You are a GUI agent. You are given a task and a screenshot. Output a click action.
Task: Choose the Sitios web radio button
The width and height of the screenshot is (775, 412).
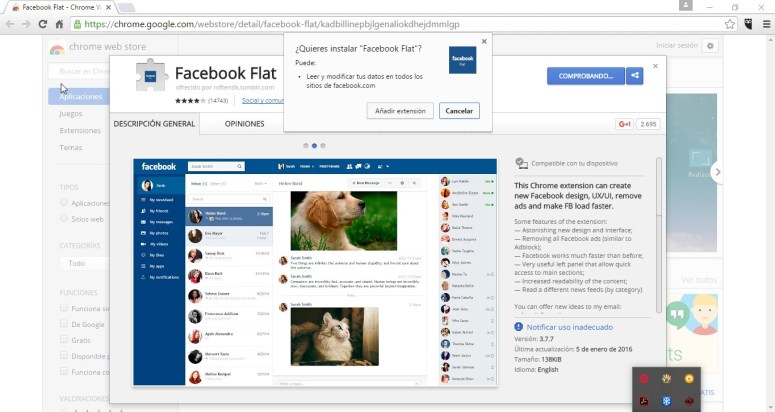tap(64, 218)
